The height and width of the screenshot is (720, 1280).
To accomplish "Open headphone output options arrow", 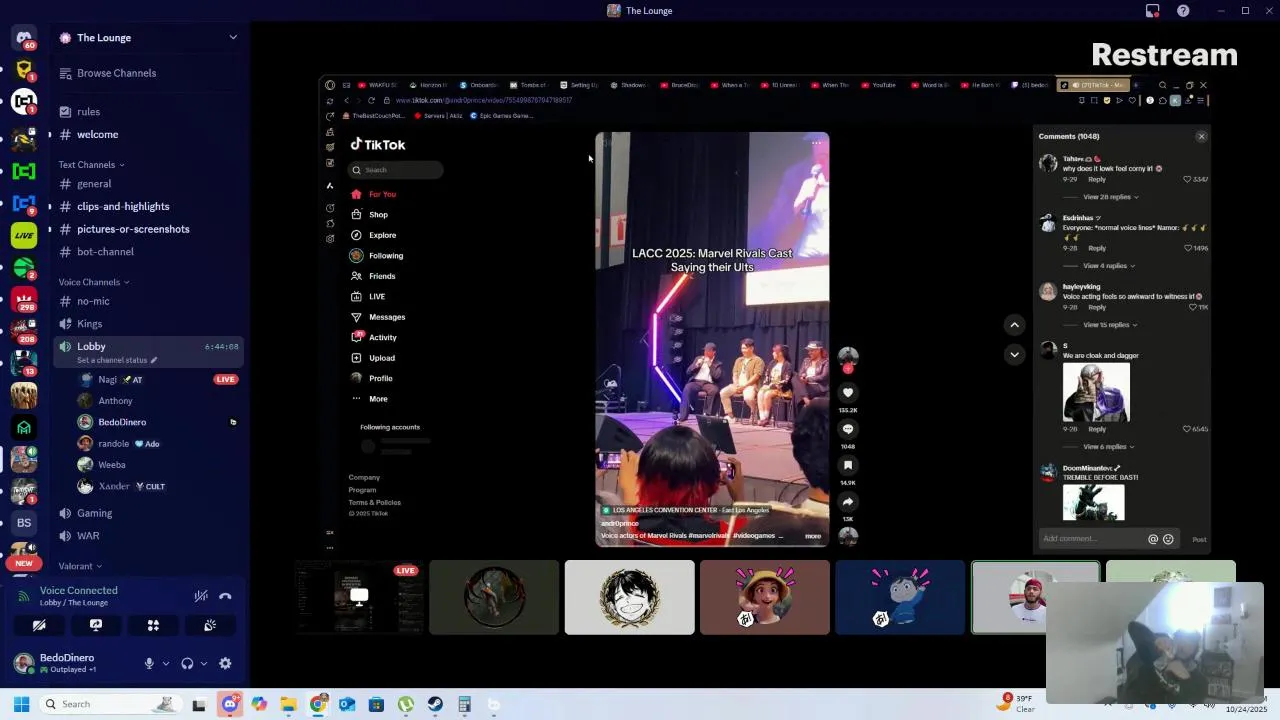I will (x=204, y=663).
